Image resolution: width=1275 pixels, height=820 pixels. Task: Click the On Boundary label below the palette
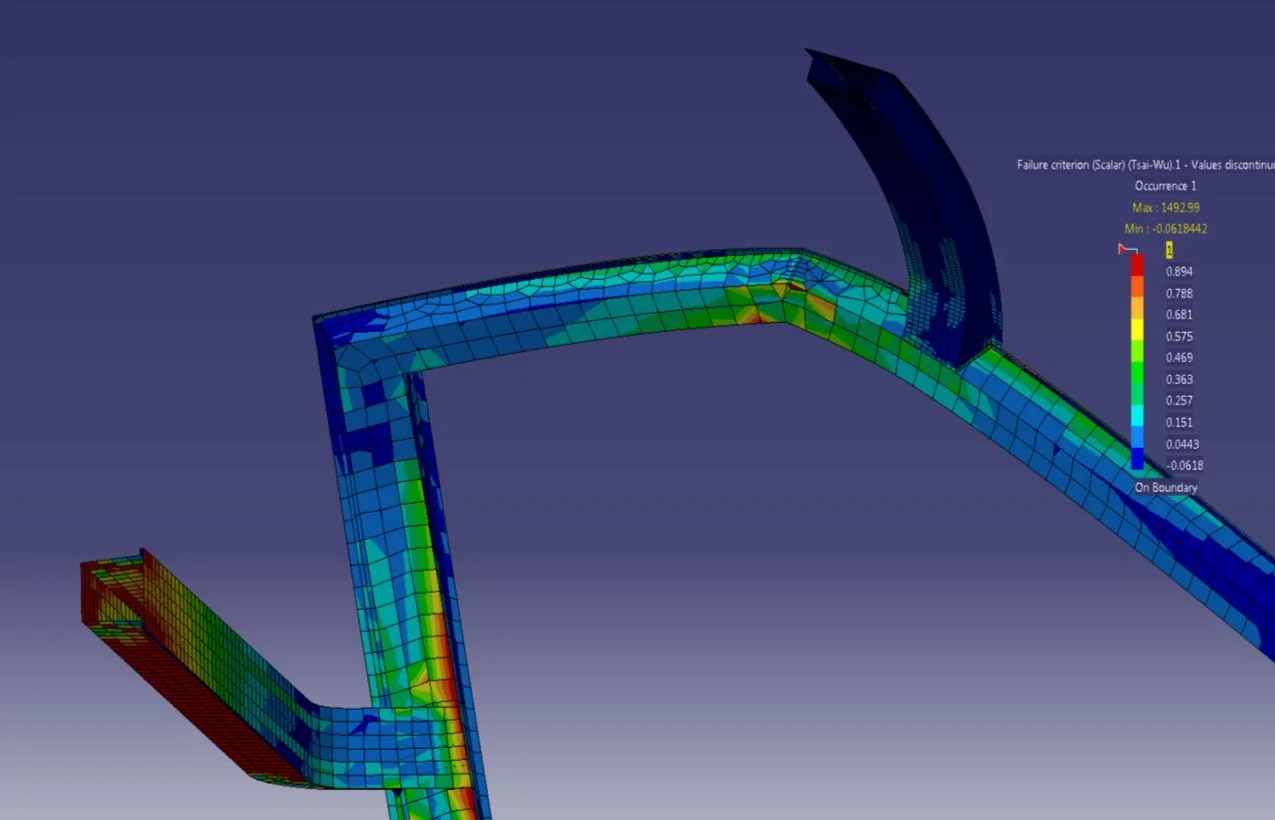point(1165,486)
